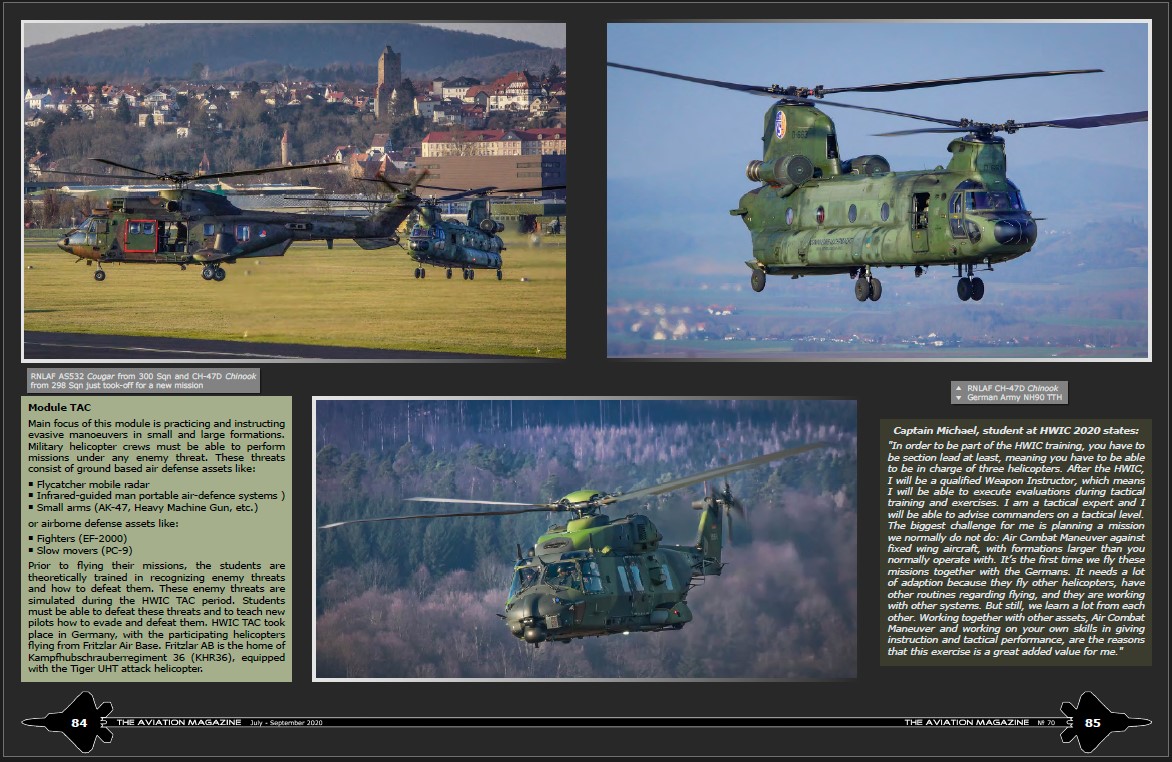This screenshot has height=762, width=1172.
Task: Select the 'Small arms (AK-47, Heavy Machine Gun, etc.)' bullet
Action: [x=146, y=508]
